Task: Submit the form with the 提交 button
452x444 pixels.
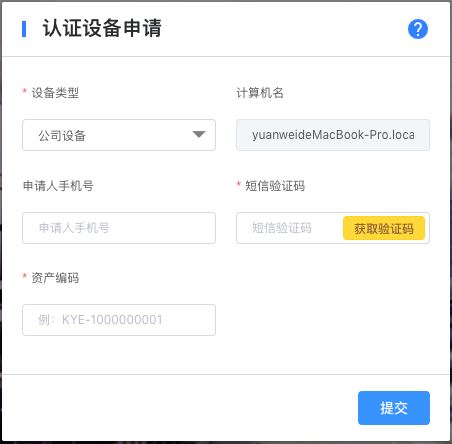Action: [x=394, y=408]
